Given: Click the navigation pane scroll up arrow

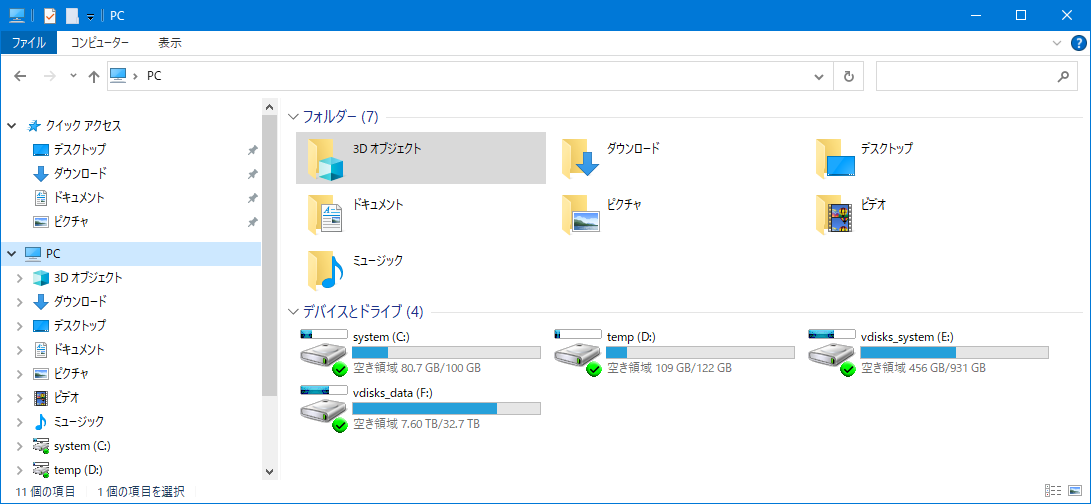Looking at the screenshot, I should [270, 105].
